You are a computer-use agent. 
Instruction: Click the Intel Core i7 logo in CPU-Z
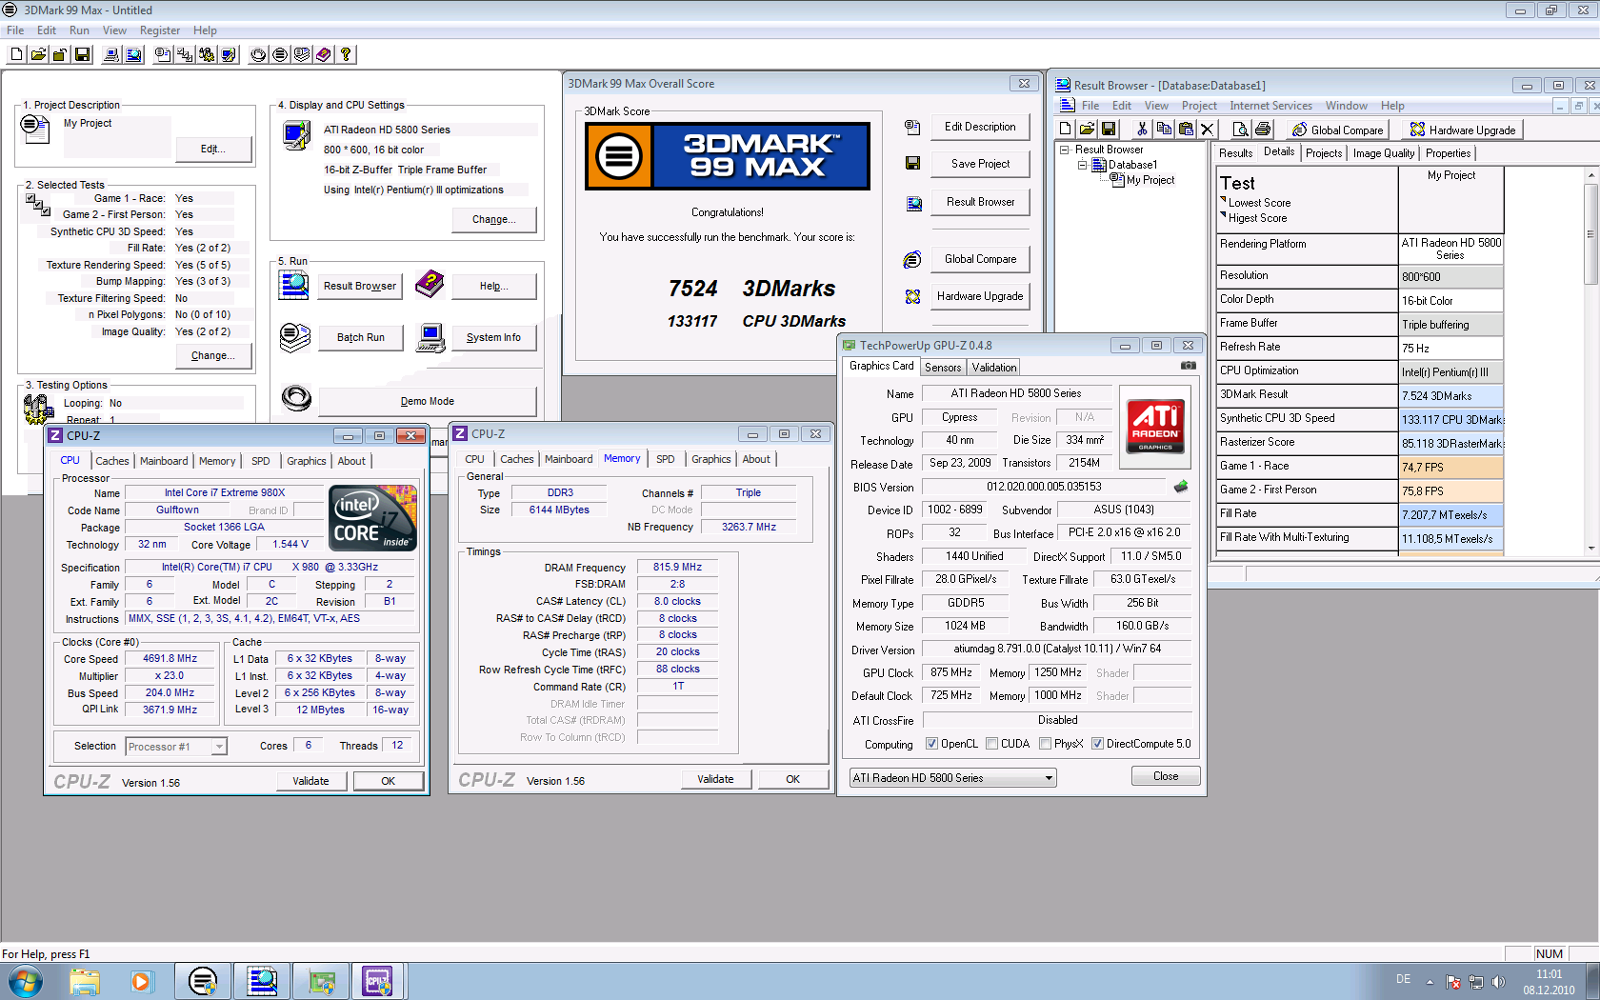coord(373,517)
